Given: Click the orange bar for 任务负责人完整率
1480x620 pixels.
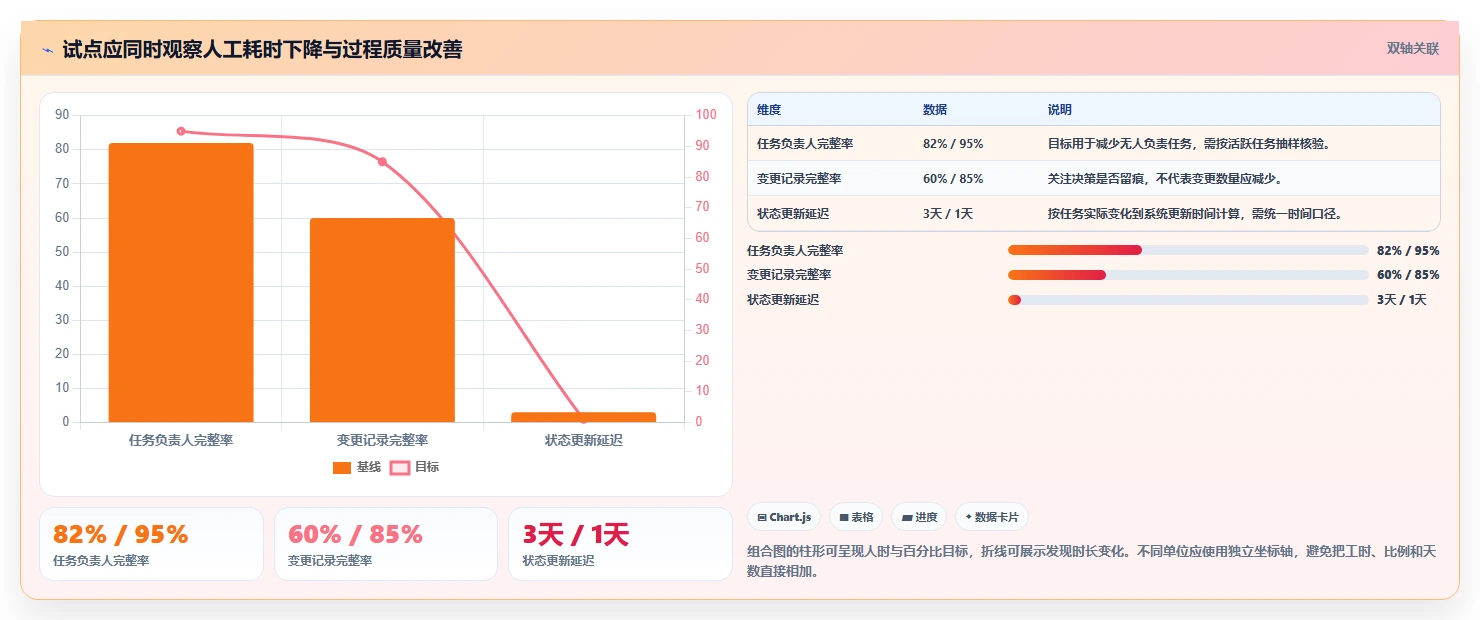Looking at the screenshot, I should pos(181,282).
